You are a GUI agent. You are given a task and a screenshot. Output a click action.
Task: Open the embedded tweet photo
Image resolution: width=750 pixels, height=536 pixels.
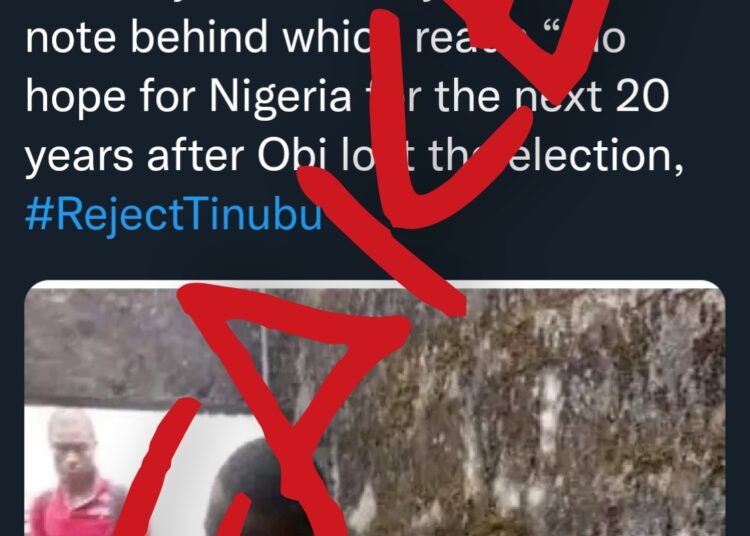pos(375,408)
